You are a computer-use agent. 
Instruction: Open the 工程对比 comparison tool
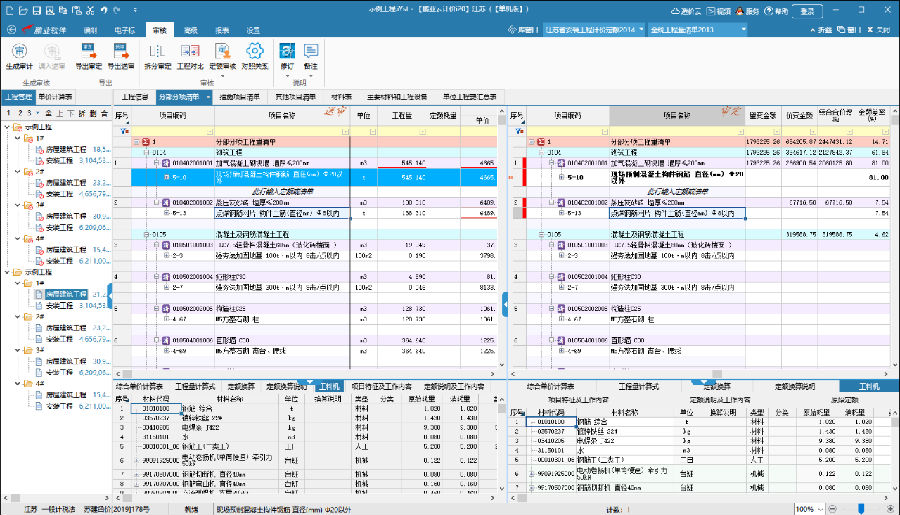coord(190,54)
